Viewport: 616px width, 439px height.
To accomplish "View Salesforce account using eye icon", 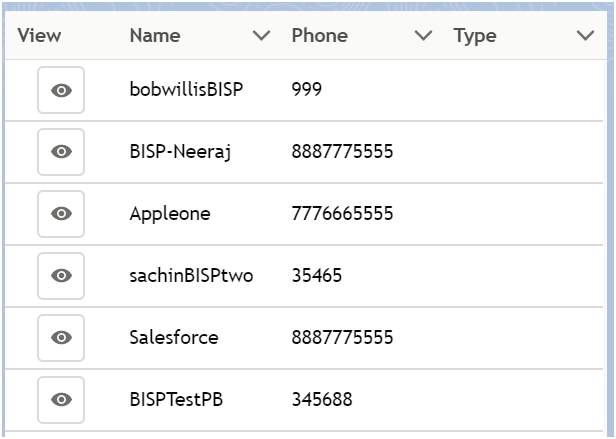I will click(x=61, y=338).
